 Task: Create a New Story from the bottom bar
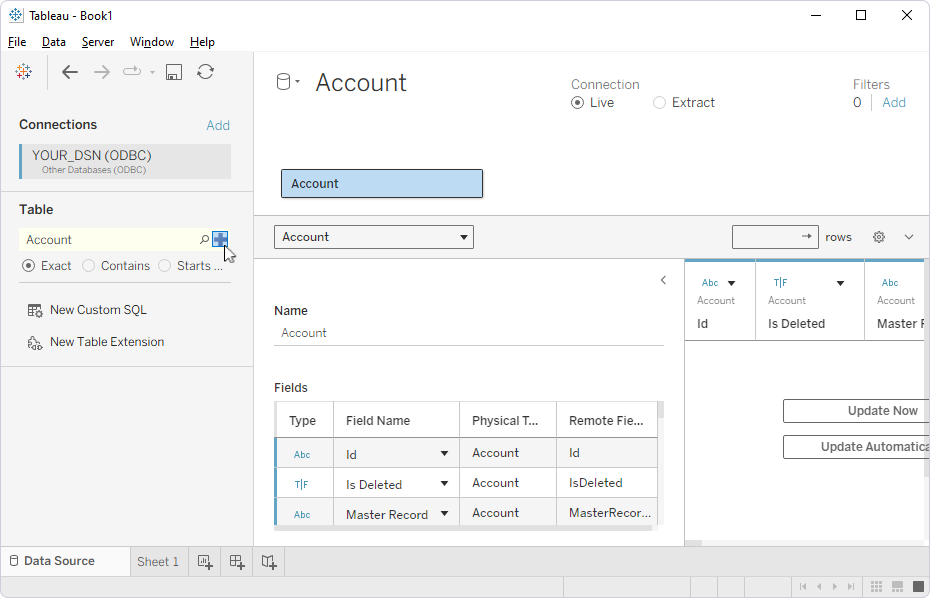click(268, 562)
